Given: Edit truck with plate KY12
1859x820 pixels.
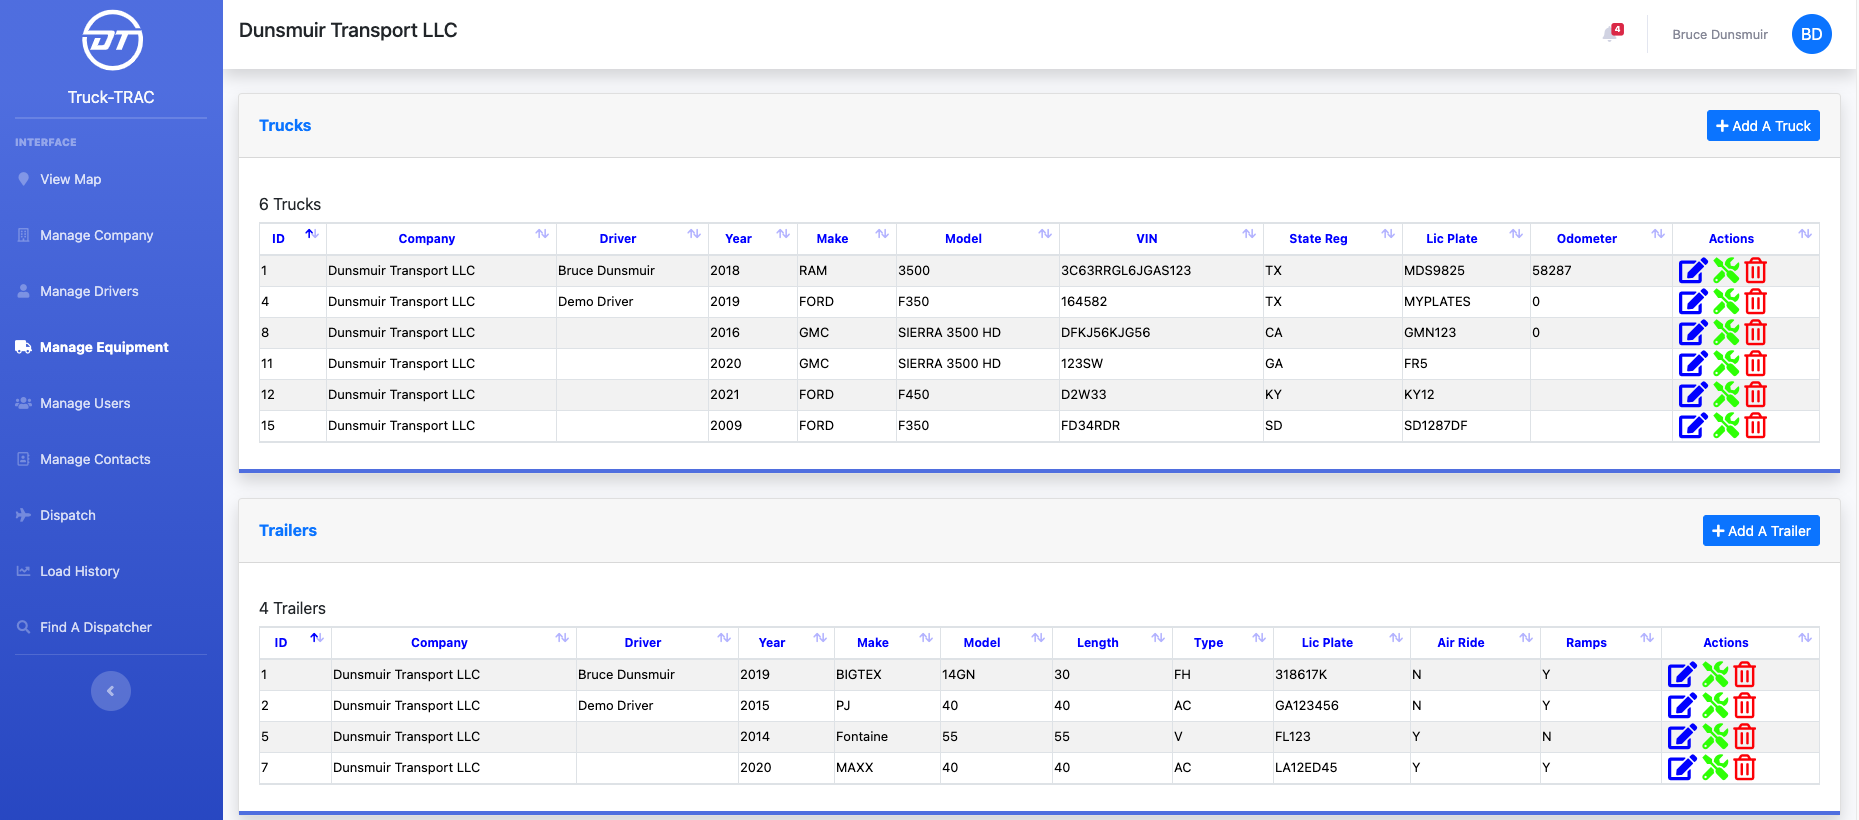Looking at the screenshot, I should coord(1692,394).
